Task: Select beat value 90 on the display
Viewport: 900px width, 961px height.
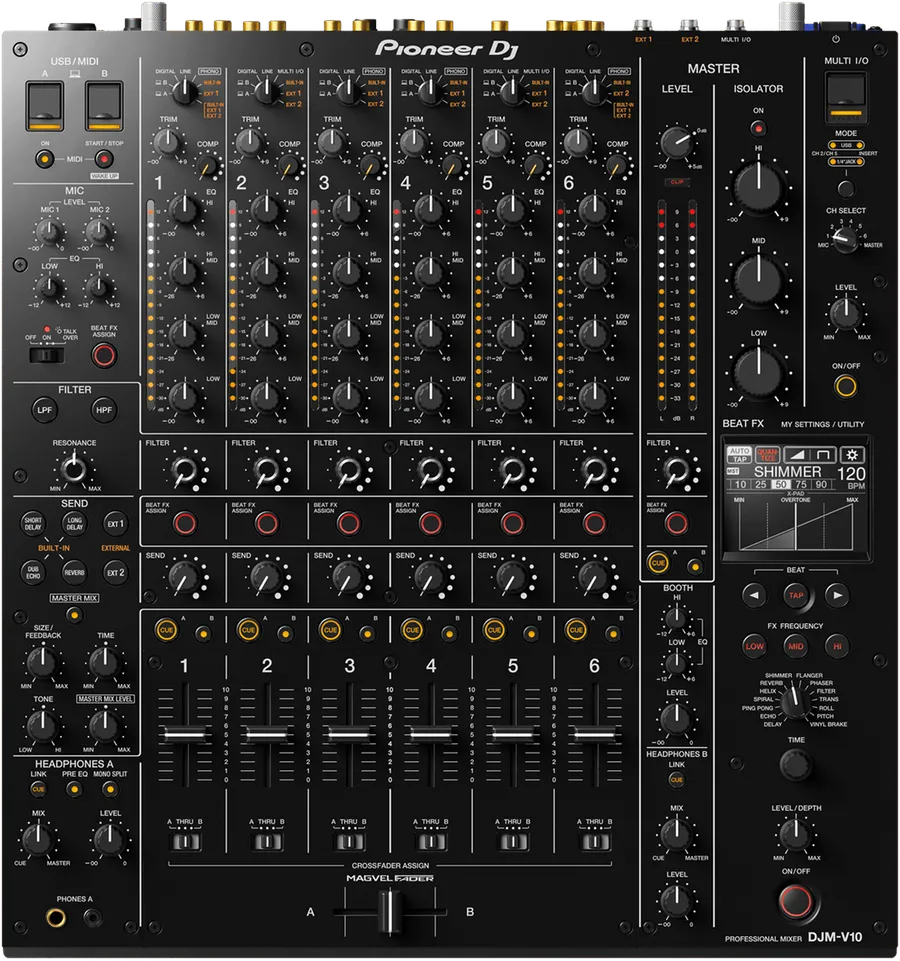Action: [821, 484]
